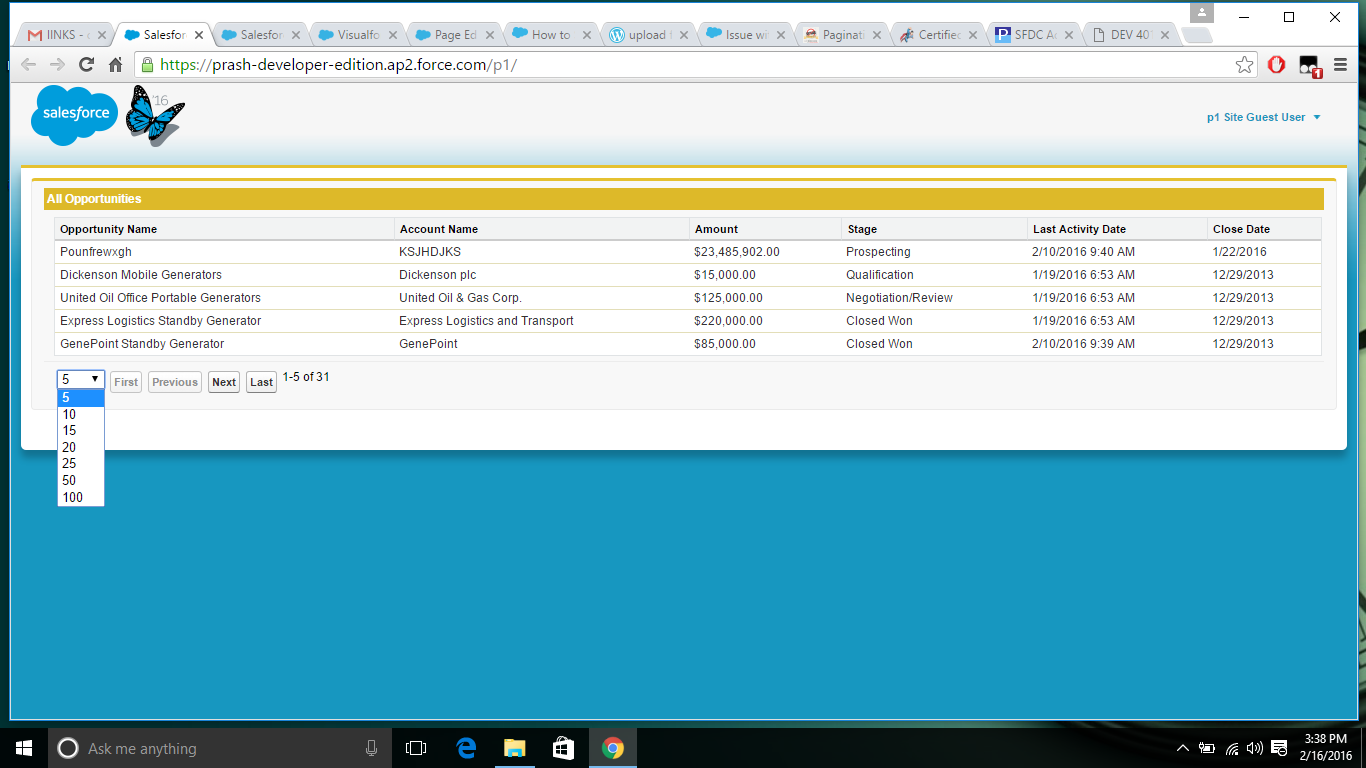This screenshot has height=768, width=1366.
Task: Jump to the Last page button
Action: (x=261, y=382)
